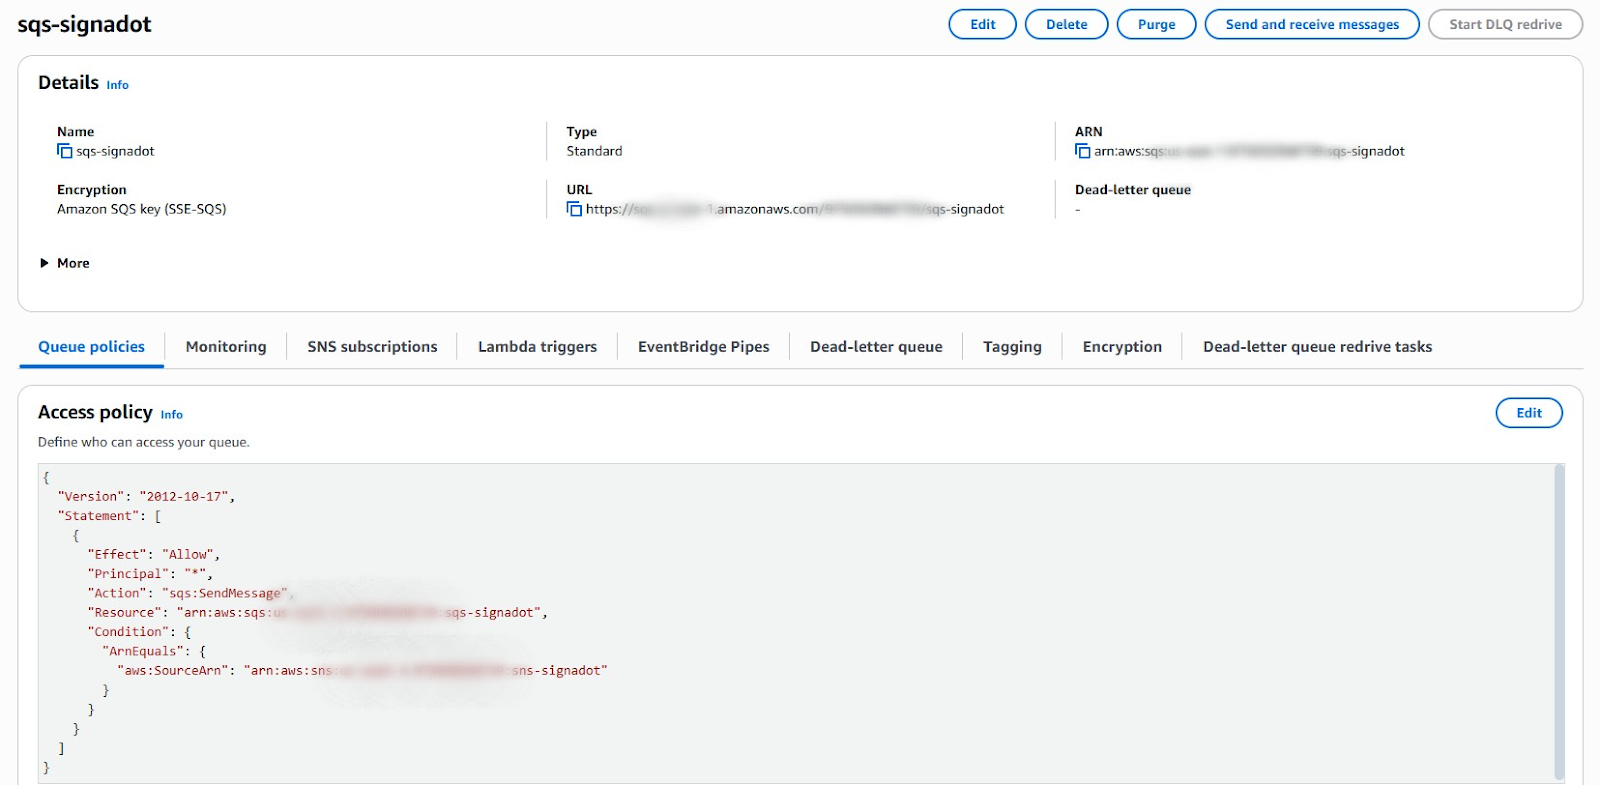Copy the queue URL
Viewport: 1600px width, 785px height.
pyautogui.click(x=574, y=209)
